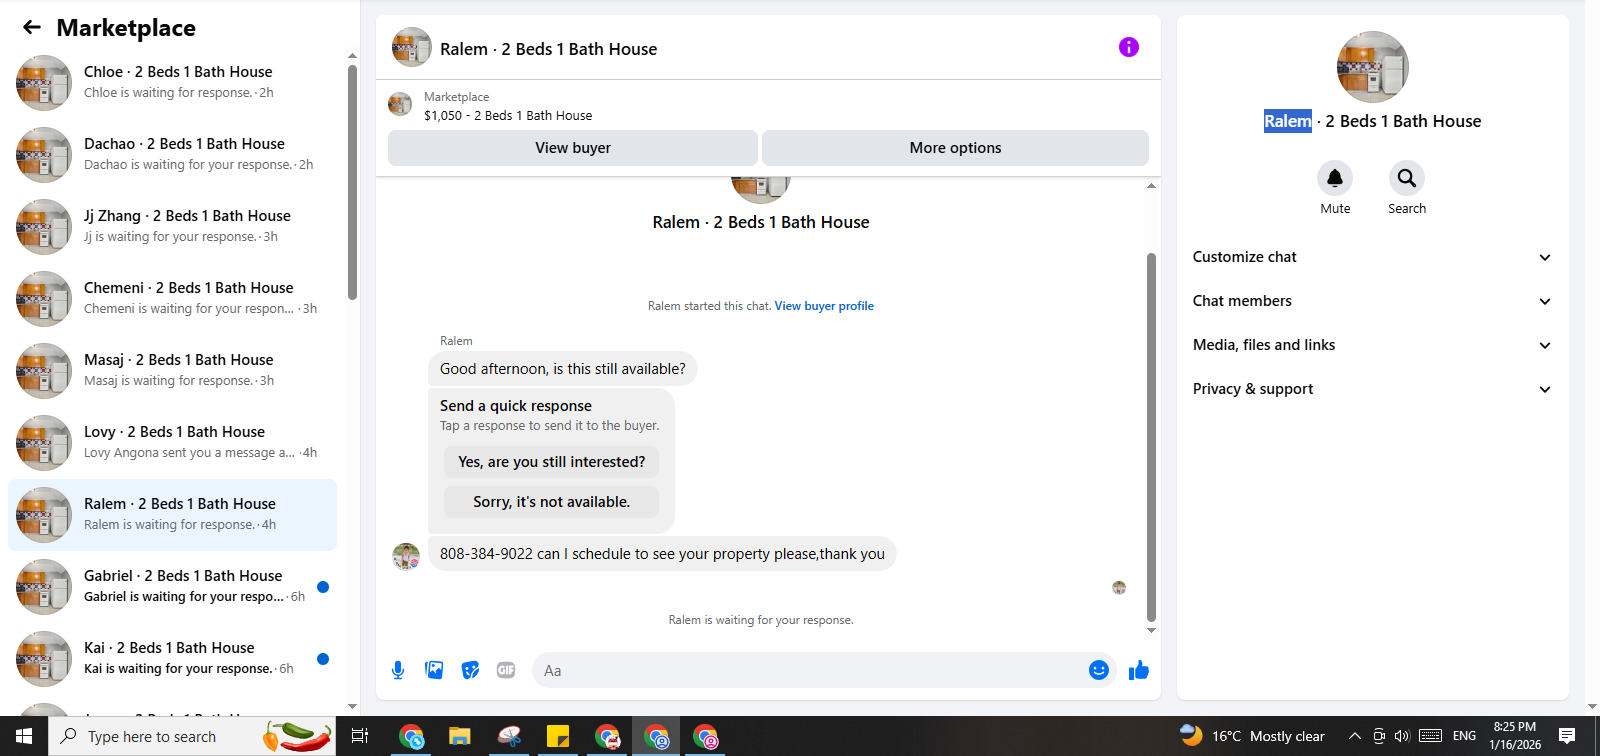Open Chloe's 2 Beds 1 Bath chat
This screenshot has height=756, width=1600.
tap(173, 83)
